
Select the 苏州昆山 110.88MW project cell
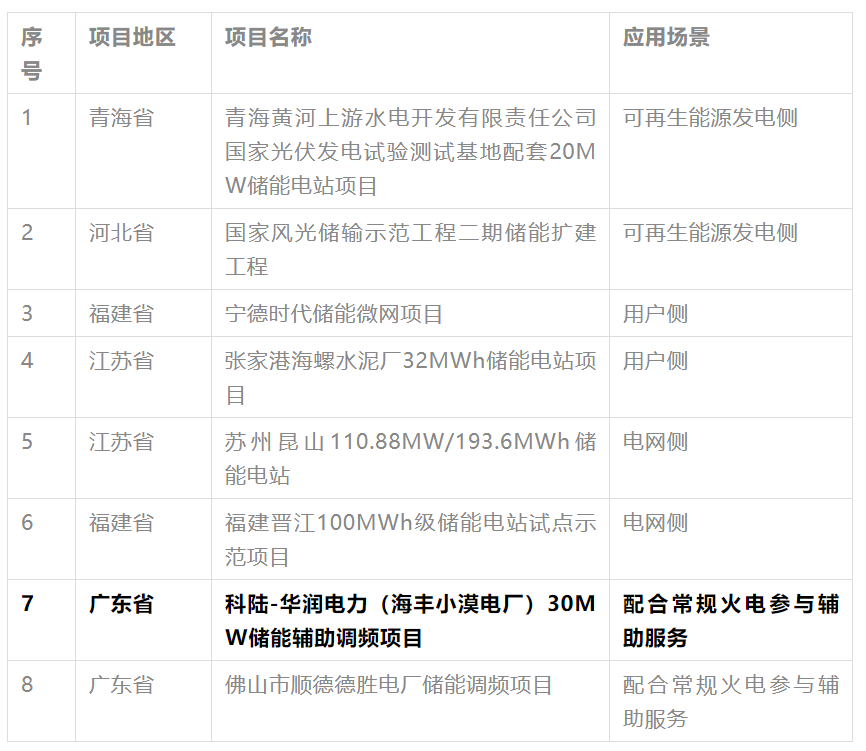pos(410,458)
